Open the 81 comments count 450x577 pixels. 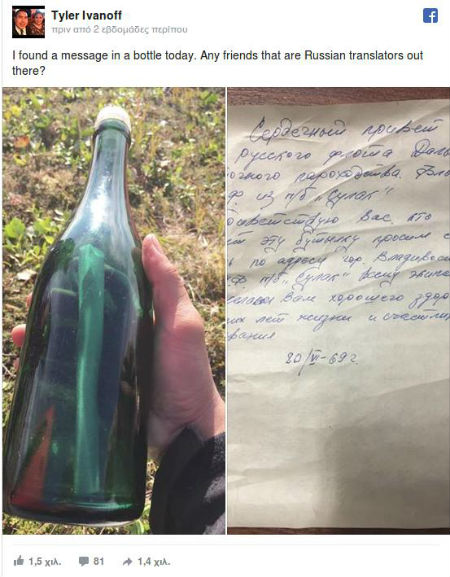click(99, 562)
